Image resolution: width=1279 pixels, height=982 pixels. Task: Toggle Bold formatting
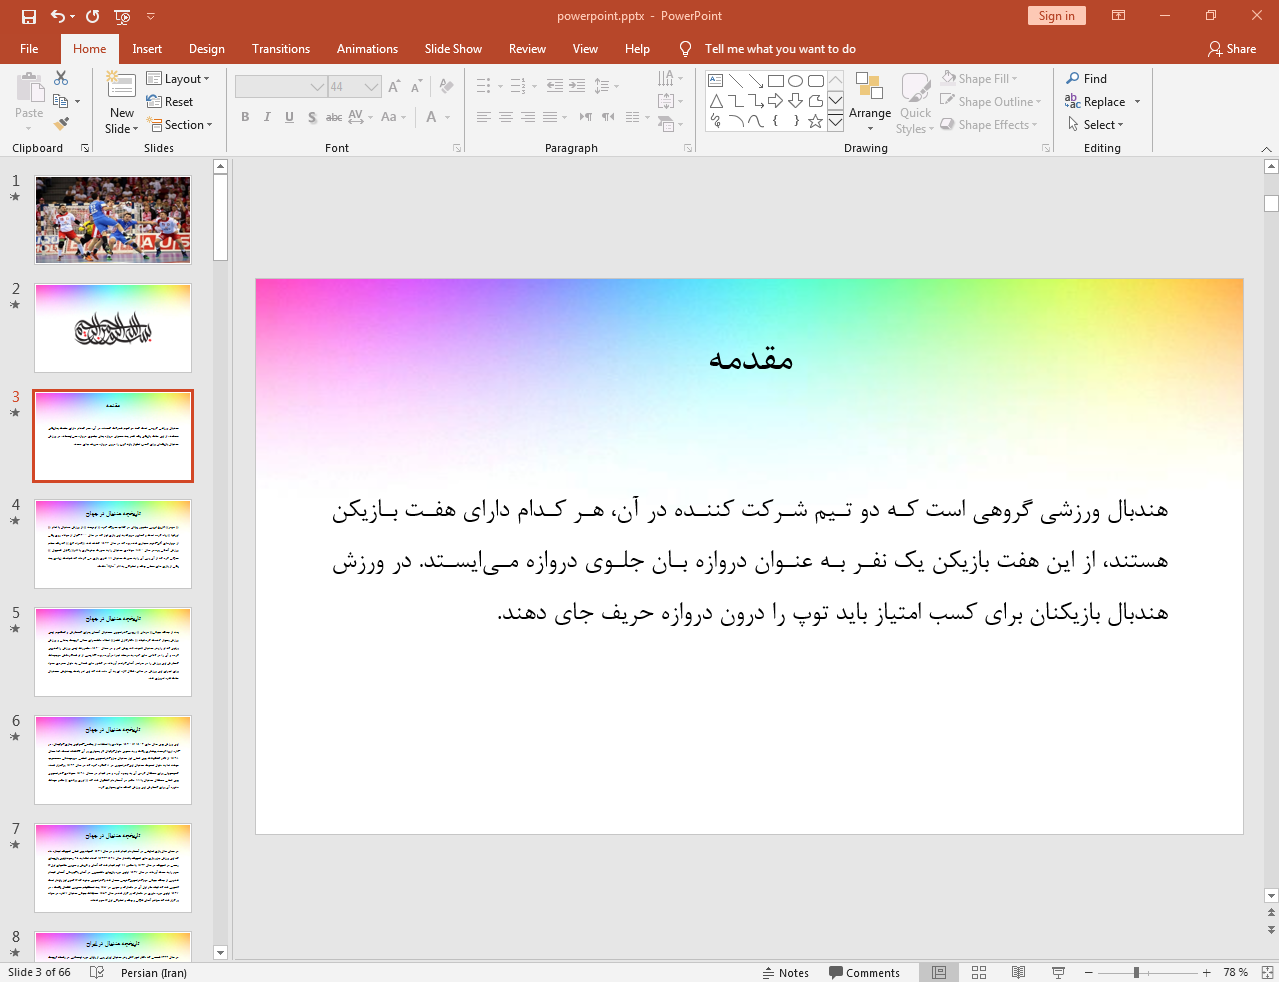pyautogui.click(x=245, y=117)
